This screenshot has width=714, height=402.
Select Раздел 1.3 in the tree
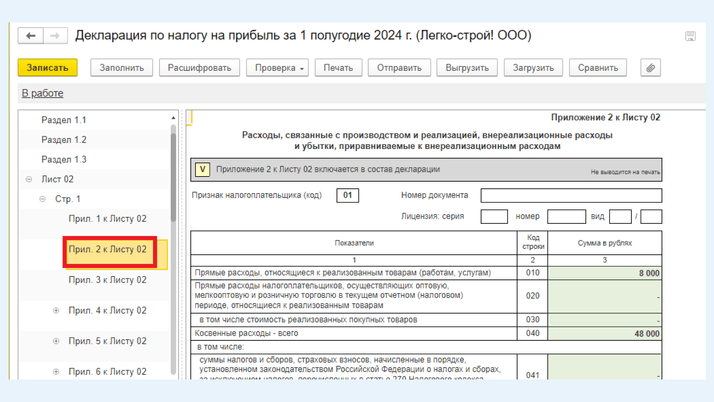tap(64, 160)
